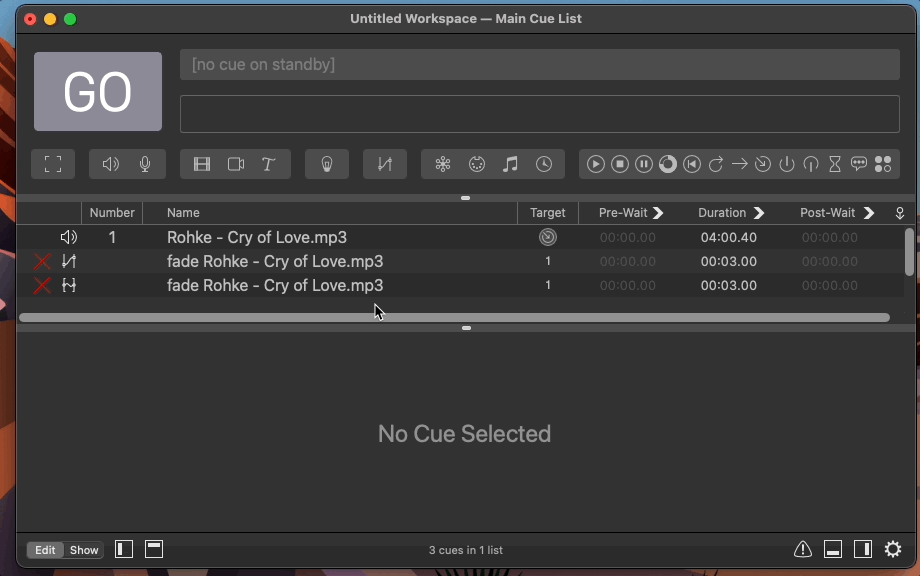Click the divider handle above the cue list

[x=466, y=198]
